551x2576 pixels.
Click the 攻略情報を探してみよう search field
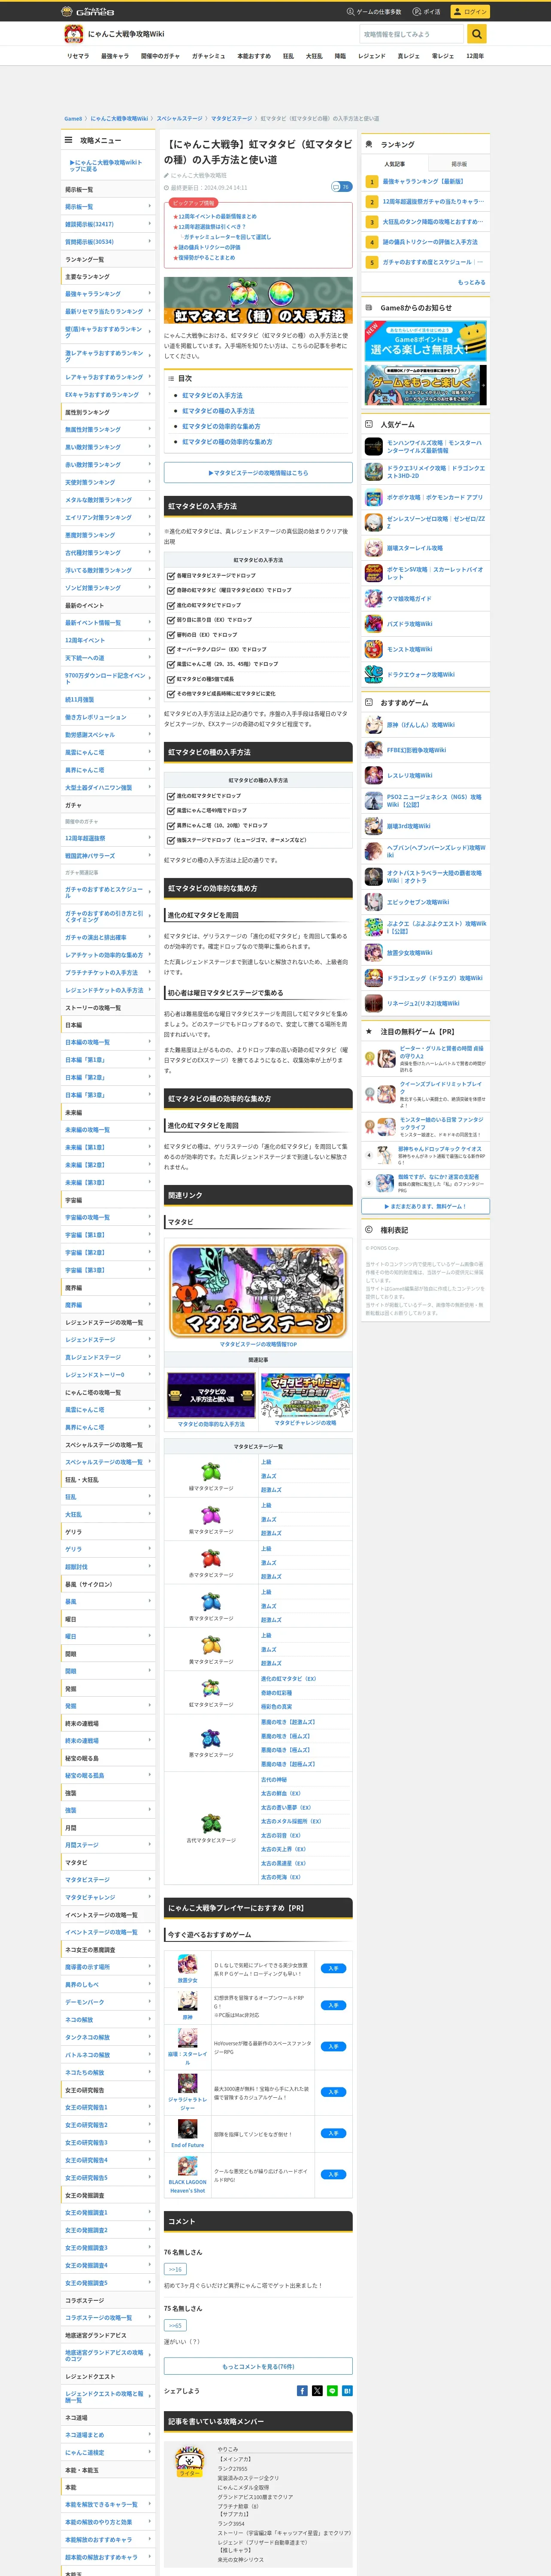click(x=412, y=34)
